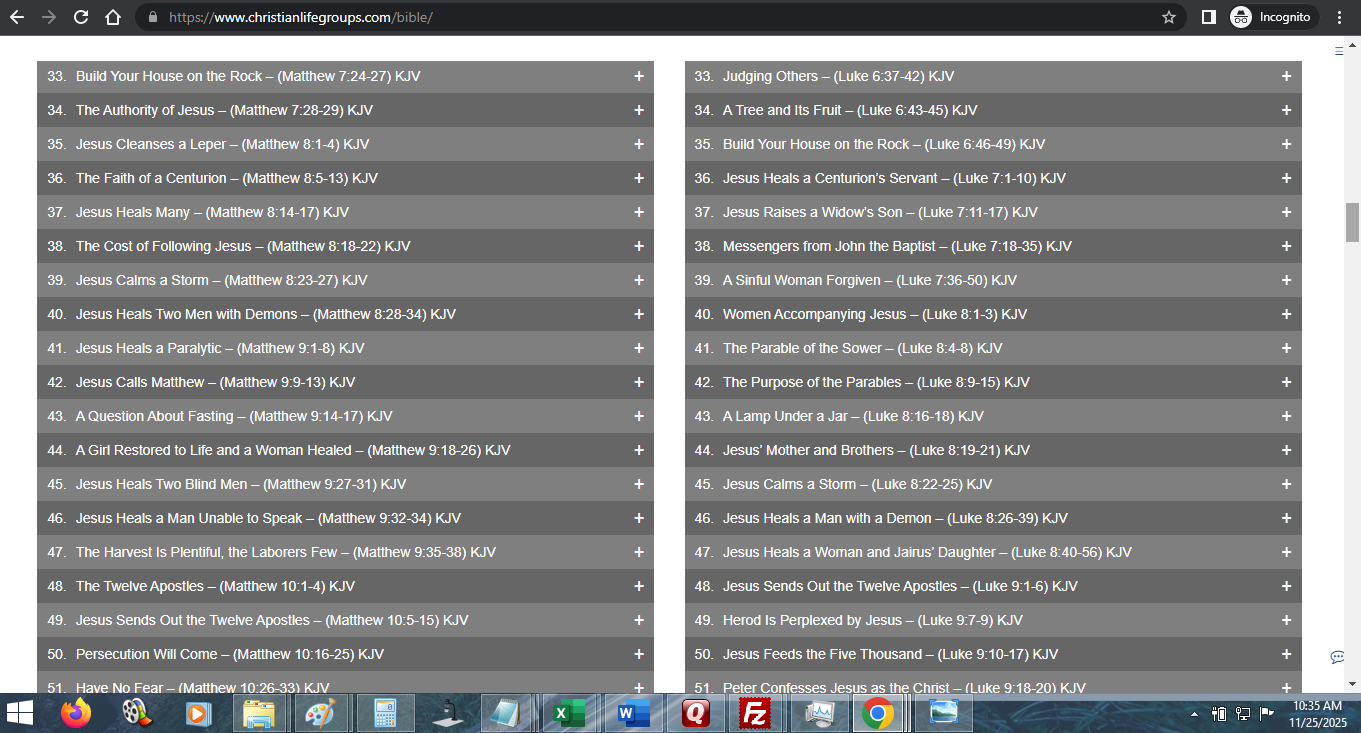The width and height of the screenshot is (1361, 733).
Task: Click the Incognito profile indicator
Action: point(1270,17)
